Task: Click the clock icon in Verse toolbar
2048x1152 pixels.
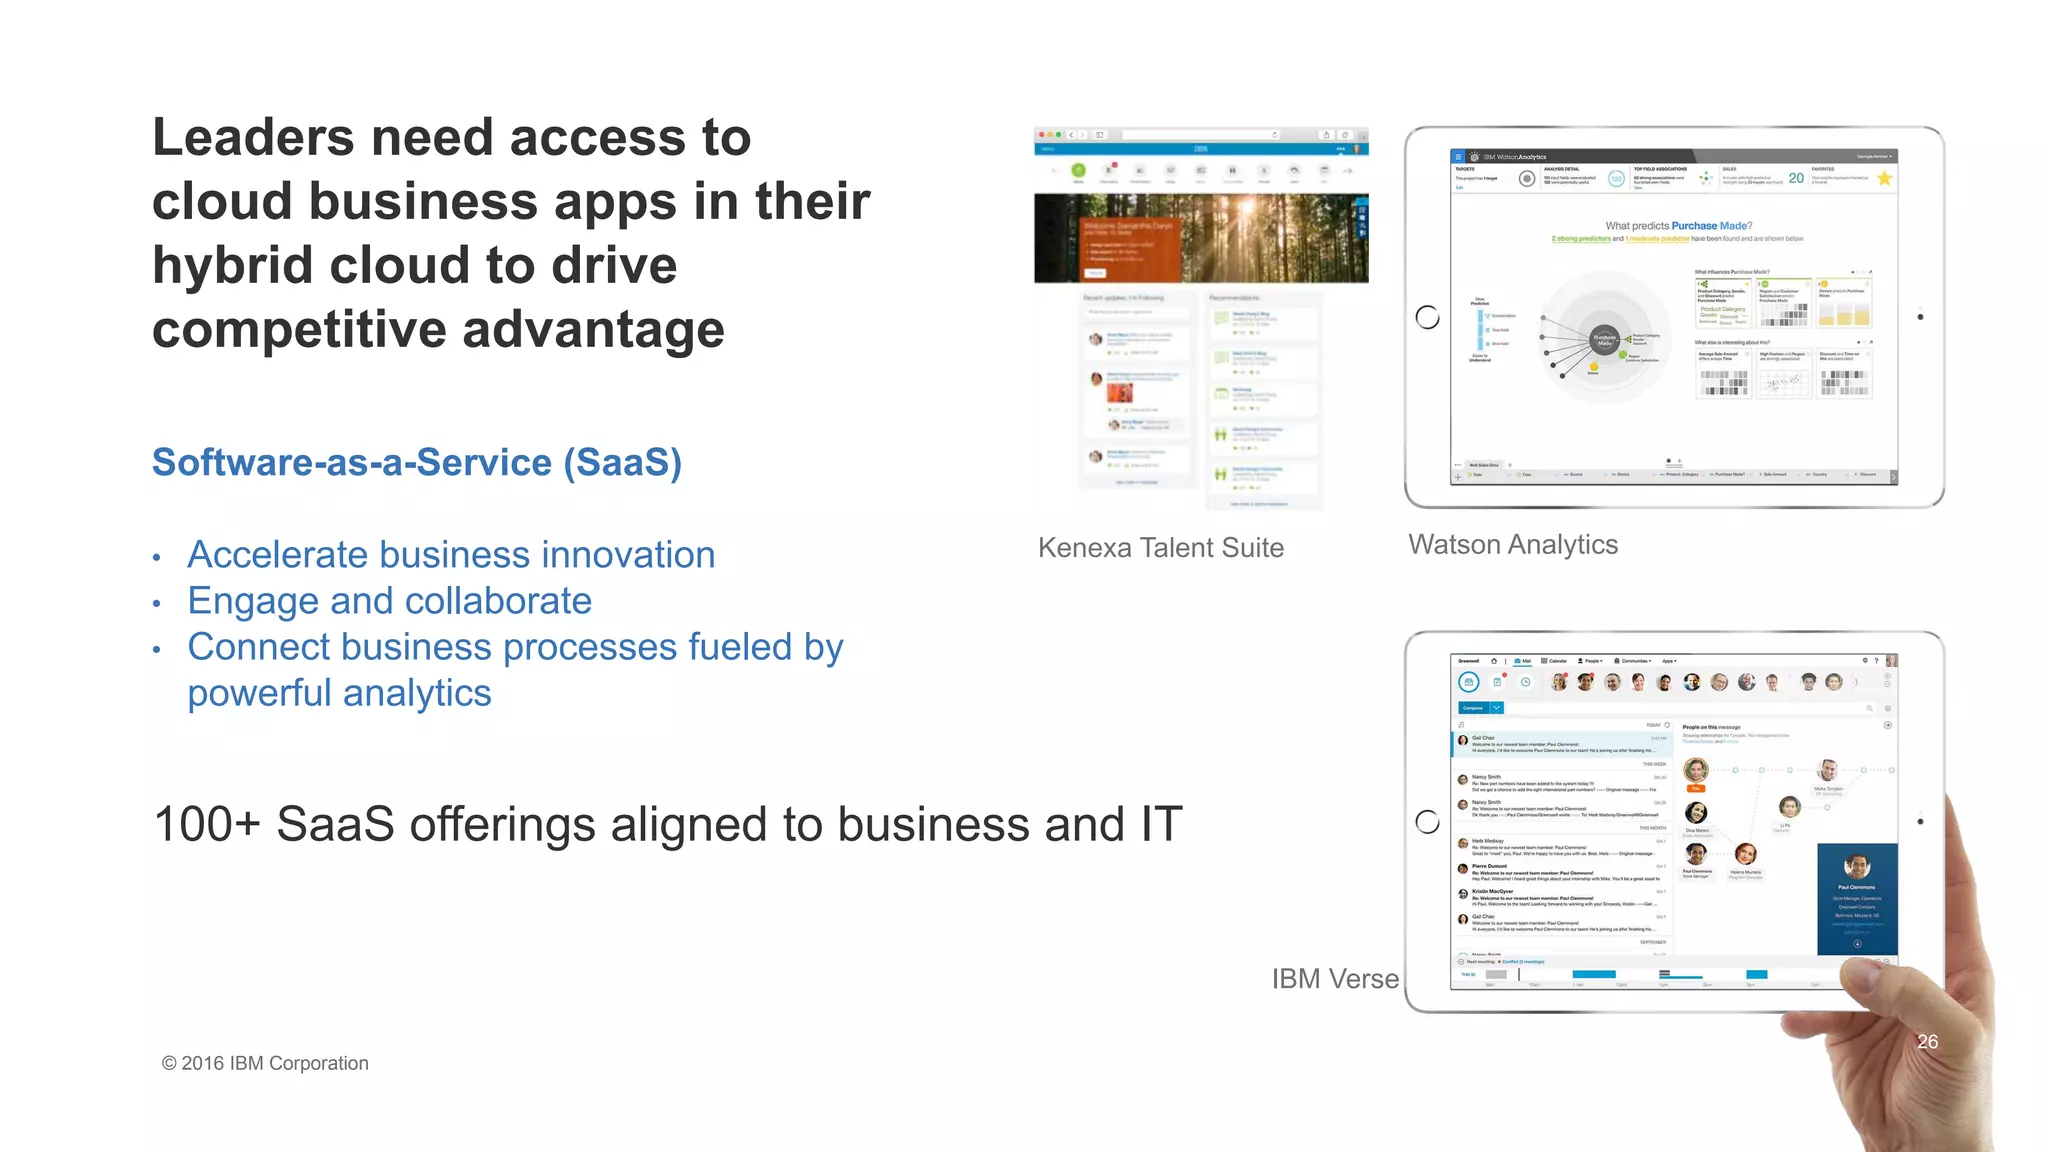Action: pyautogui.click(x=1525, y=682)
